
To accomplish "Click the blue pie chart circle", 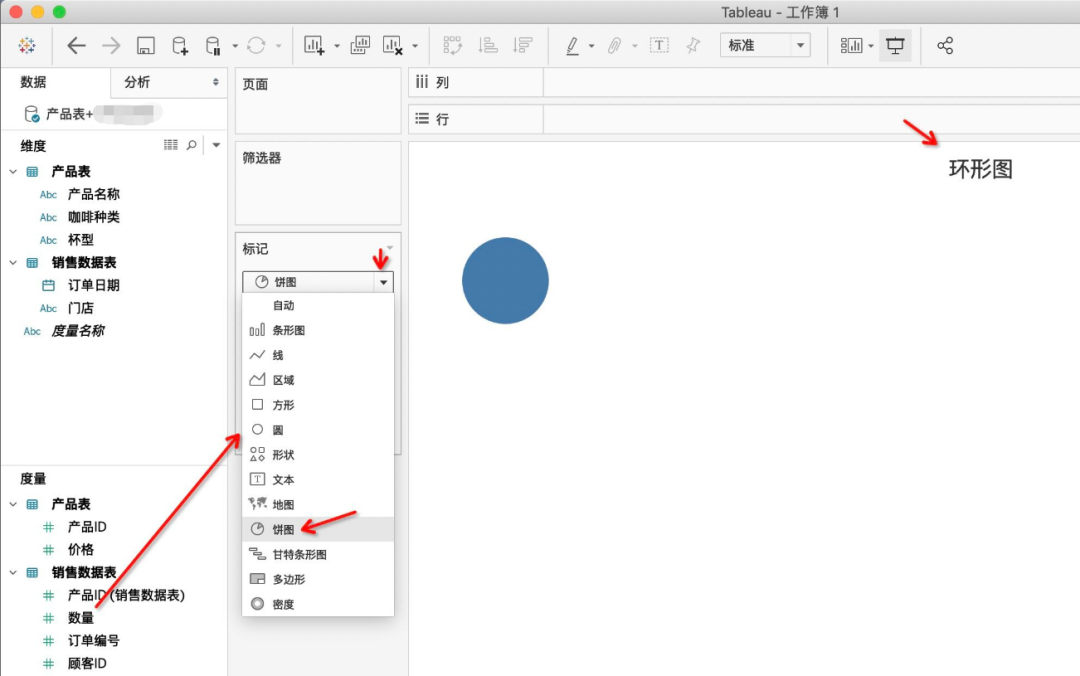I will click(505, 281).
